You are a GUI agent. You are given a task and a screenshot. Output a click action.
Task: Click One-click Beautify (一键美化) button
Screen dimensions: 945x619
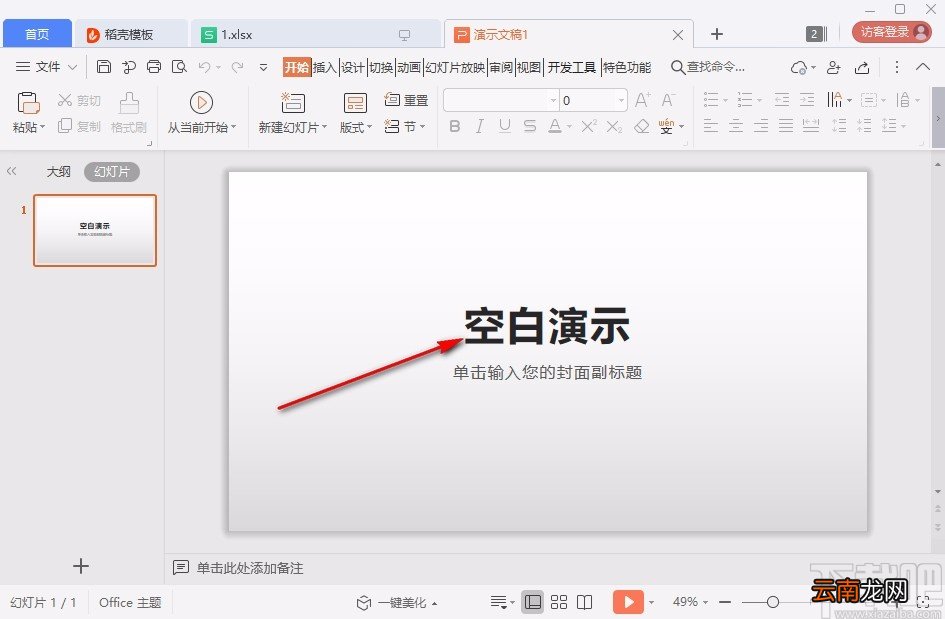pos(397,602)
